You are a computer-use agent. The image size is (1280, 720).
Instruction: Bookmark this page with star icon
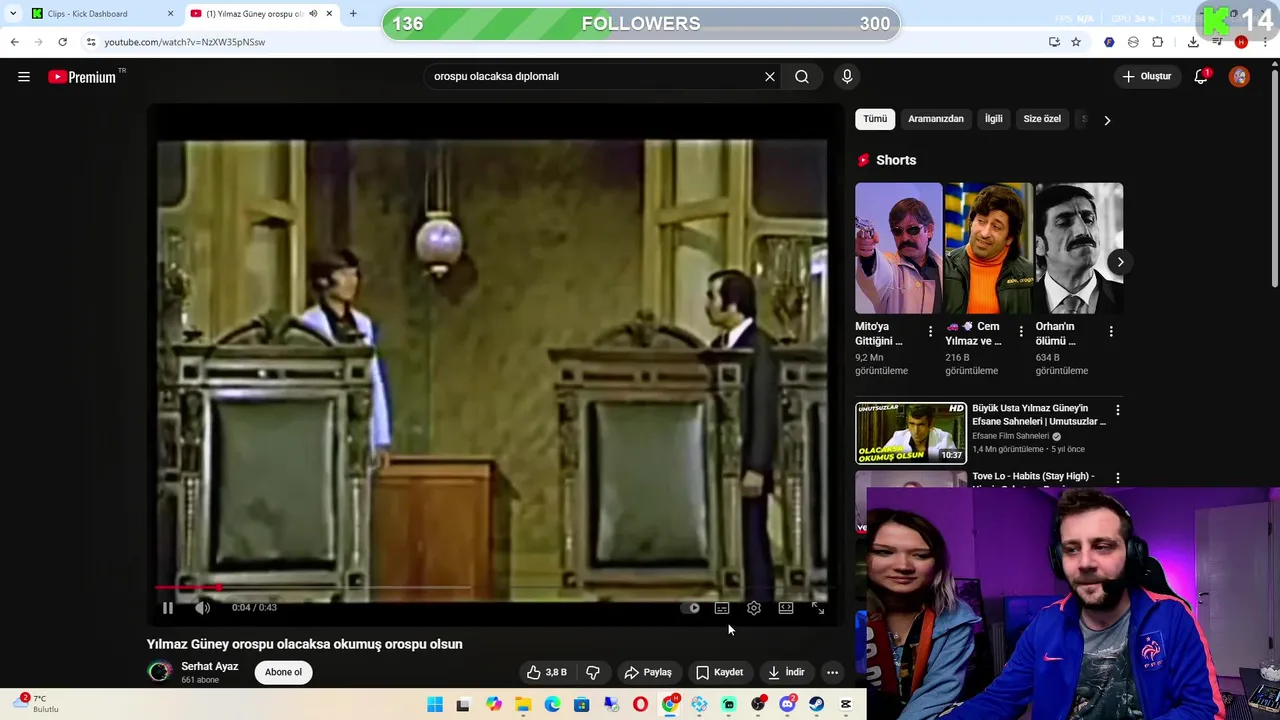(1076, 42)
